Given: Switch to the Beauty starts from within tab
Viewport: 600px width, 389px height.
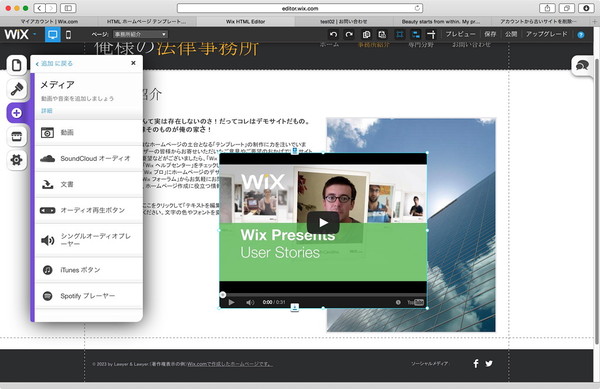Looking at the screenshot, I should 440,21.
